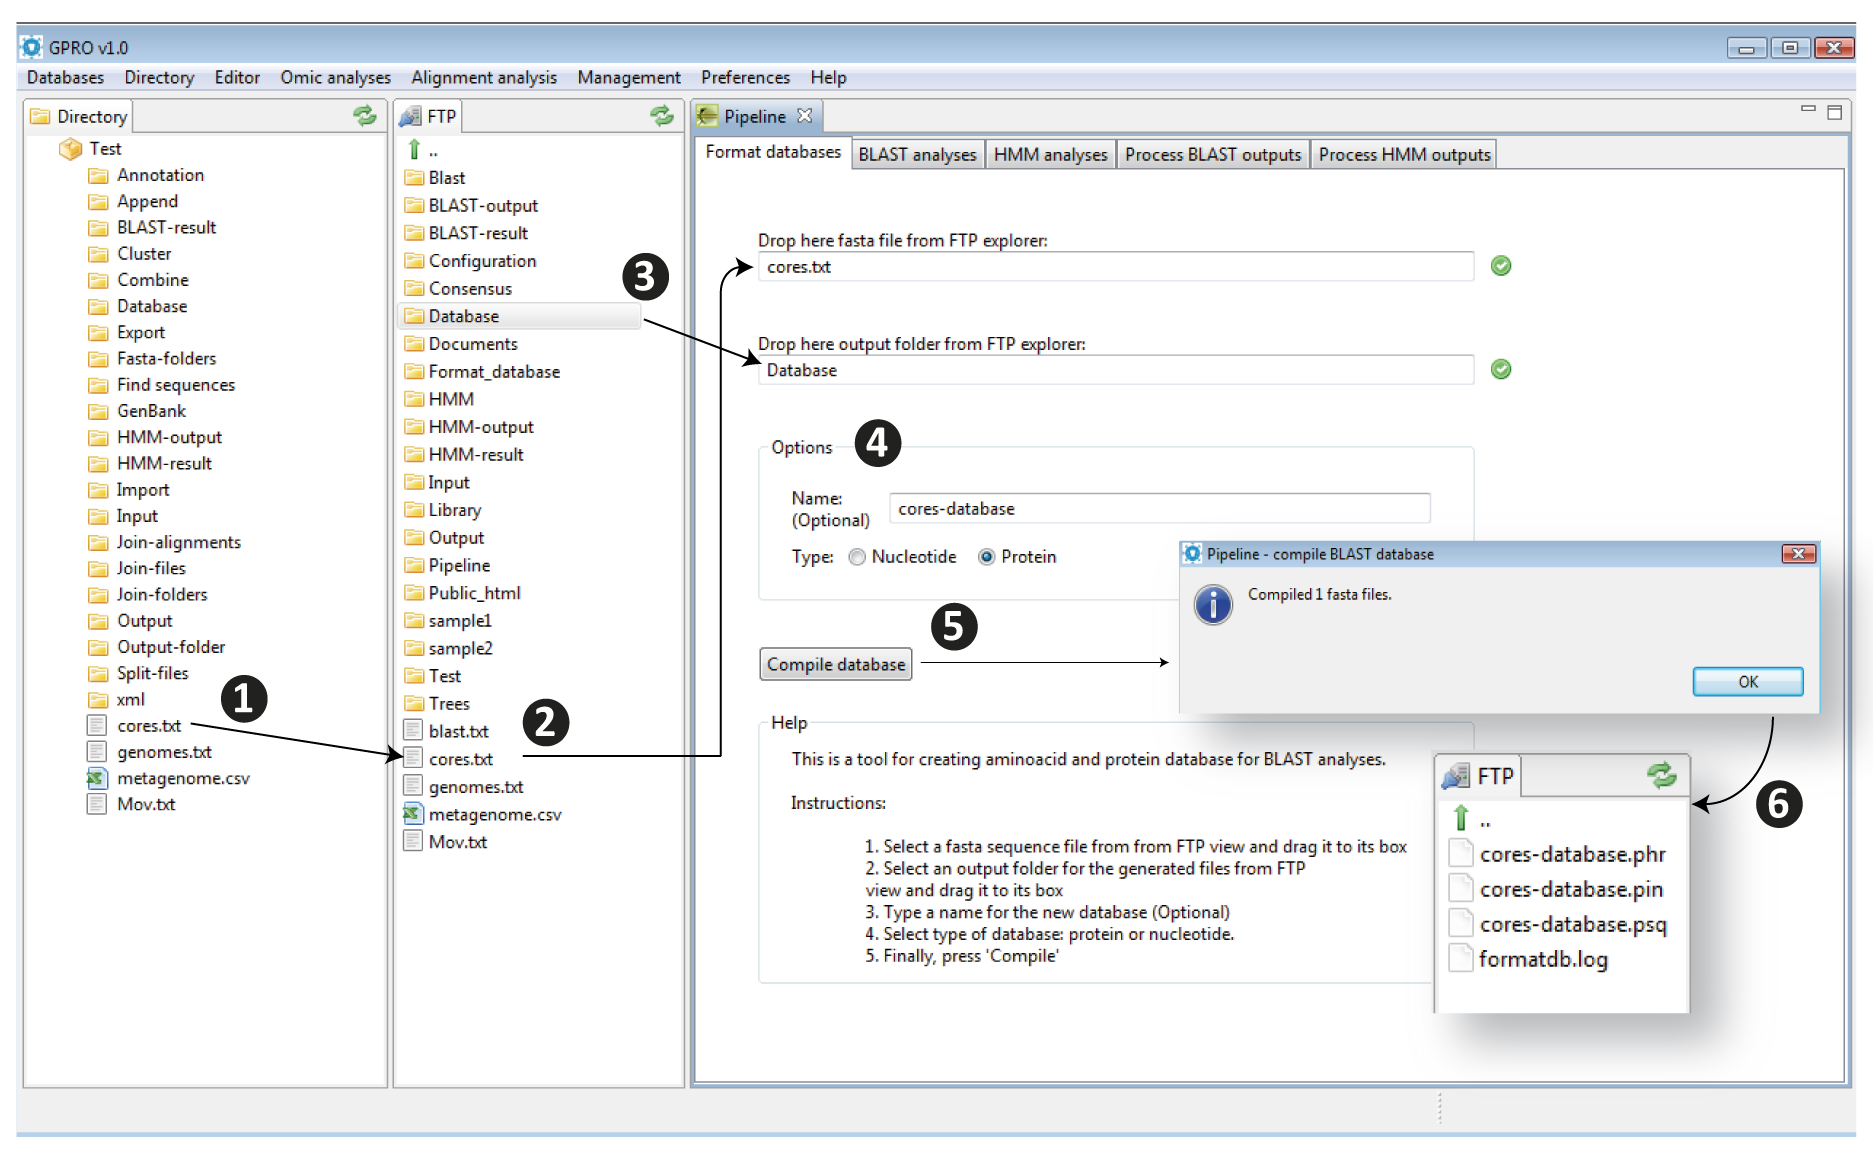The height and width of the screenshot is (1152, 1873).
Task: Click the FTP panel refresh icon
Action: (x=662, y=116)
